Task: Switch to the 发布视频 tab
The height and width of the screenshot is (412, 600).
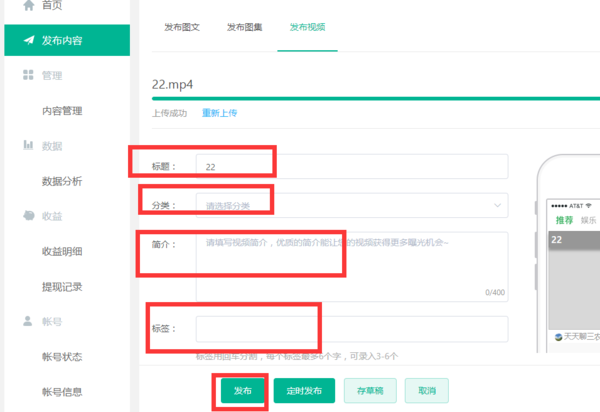Action: pyautogui.click(x=307, y=27)
